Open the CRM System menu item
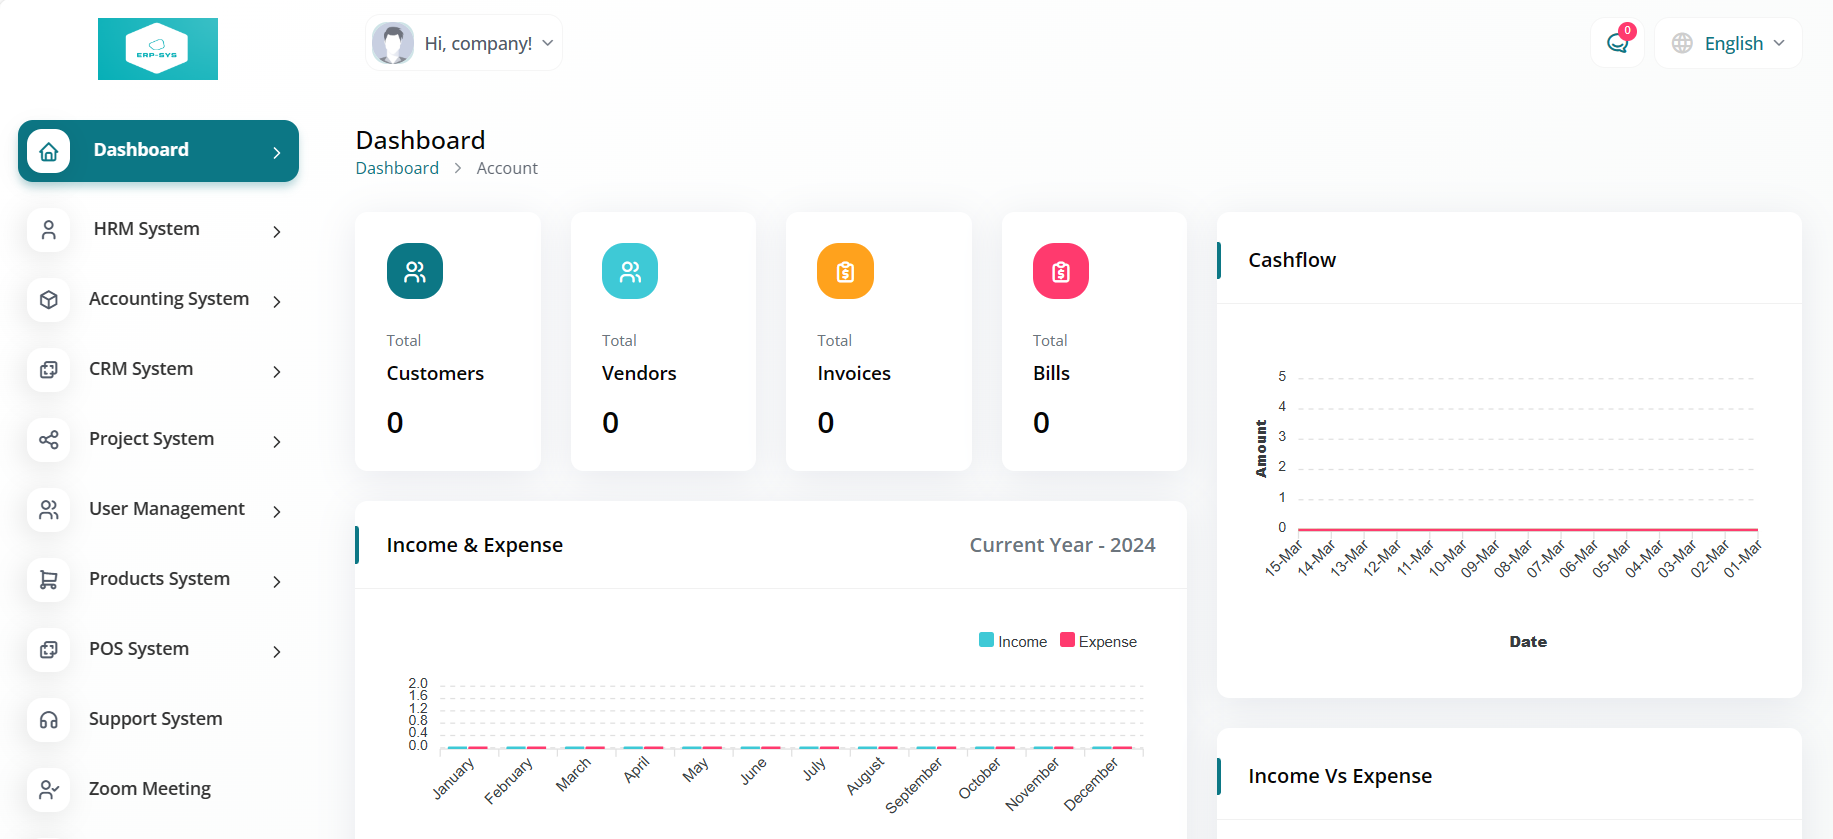The width and height of the screenshot is (1833, 839). (159, 369)
